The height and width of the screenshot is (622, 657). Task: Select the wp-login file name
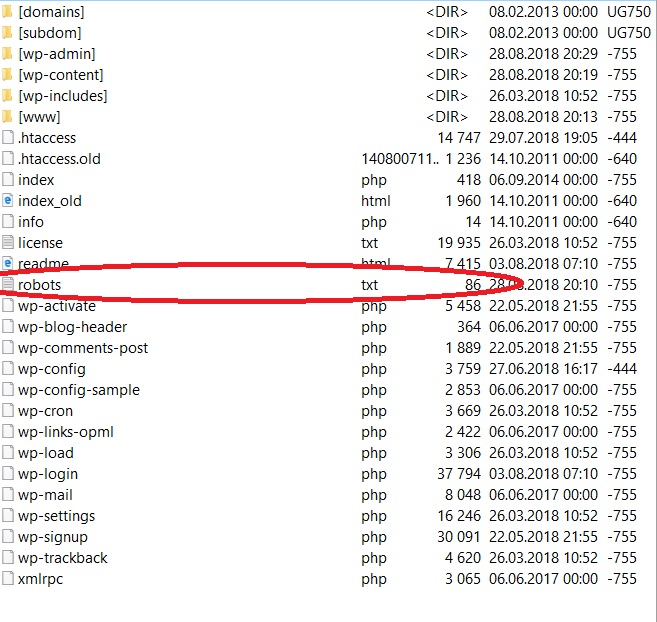point(47,474)
